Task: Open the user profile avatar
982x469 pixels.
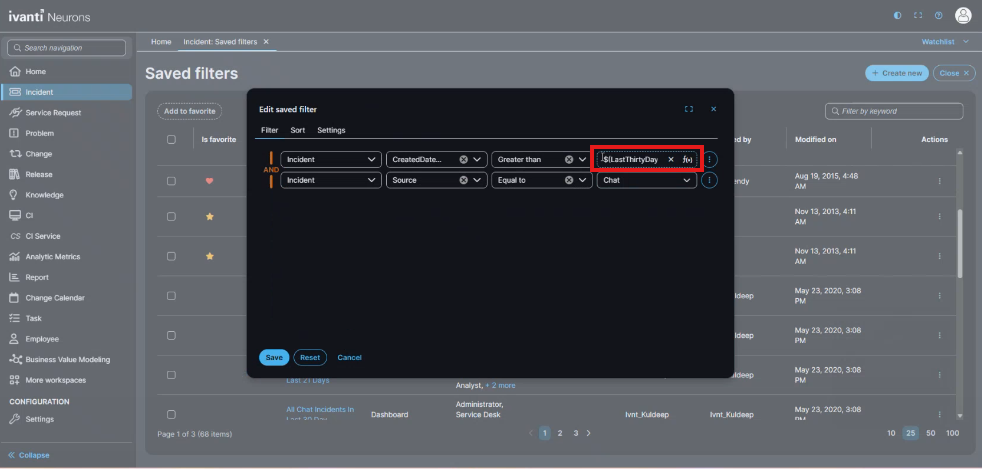Action: (963, 15)
